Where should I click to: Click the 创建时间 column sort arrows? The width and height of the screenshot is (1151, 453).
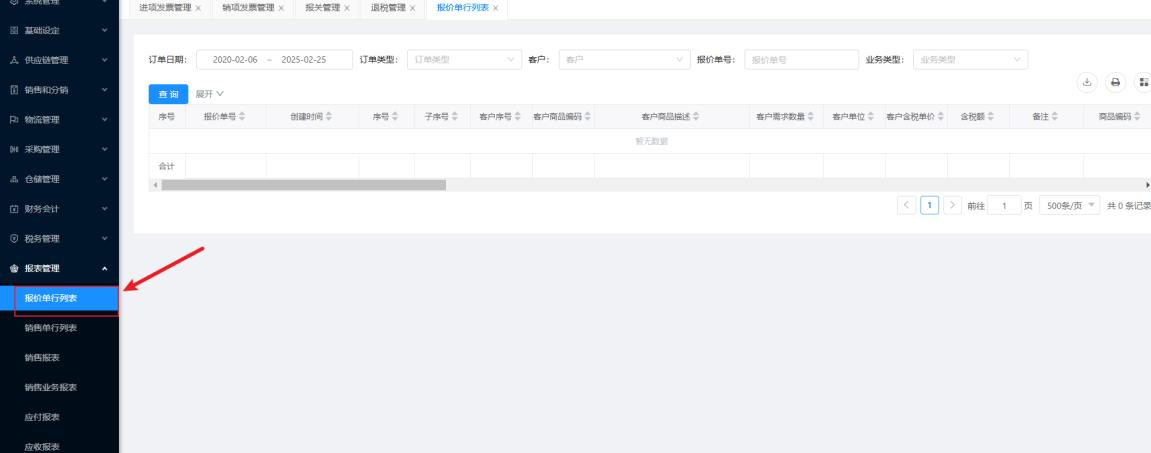tap(329, 117)
